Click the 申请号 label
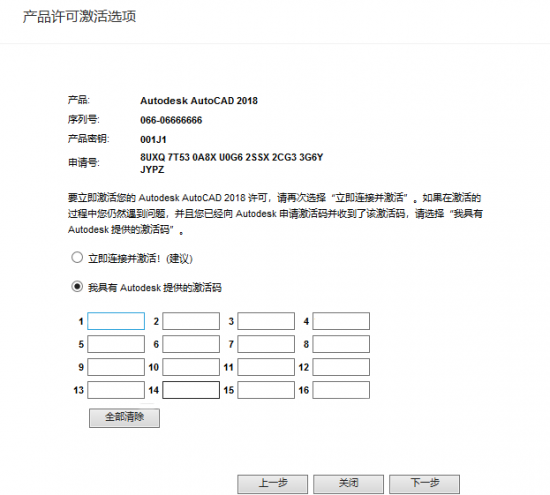This screenshot has width=550, height=495. pos(84,162)
